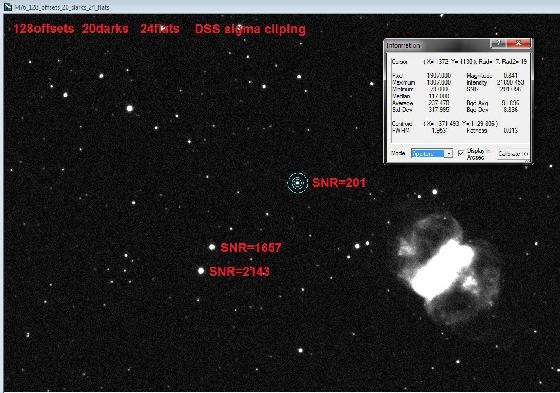This screenshot has width=560, height=393.
Task: Click the Calibrate >> button
Action: [512, 154]
